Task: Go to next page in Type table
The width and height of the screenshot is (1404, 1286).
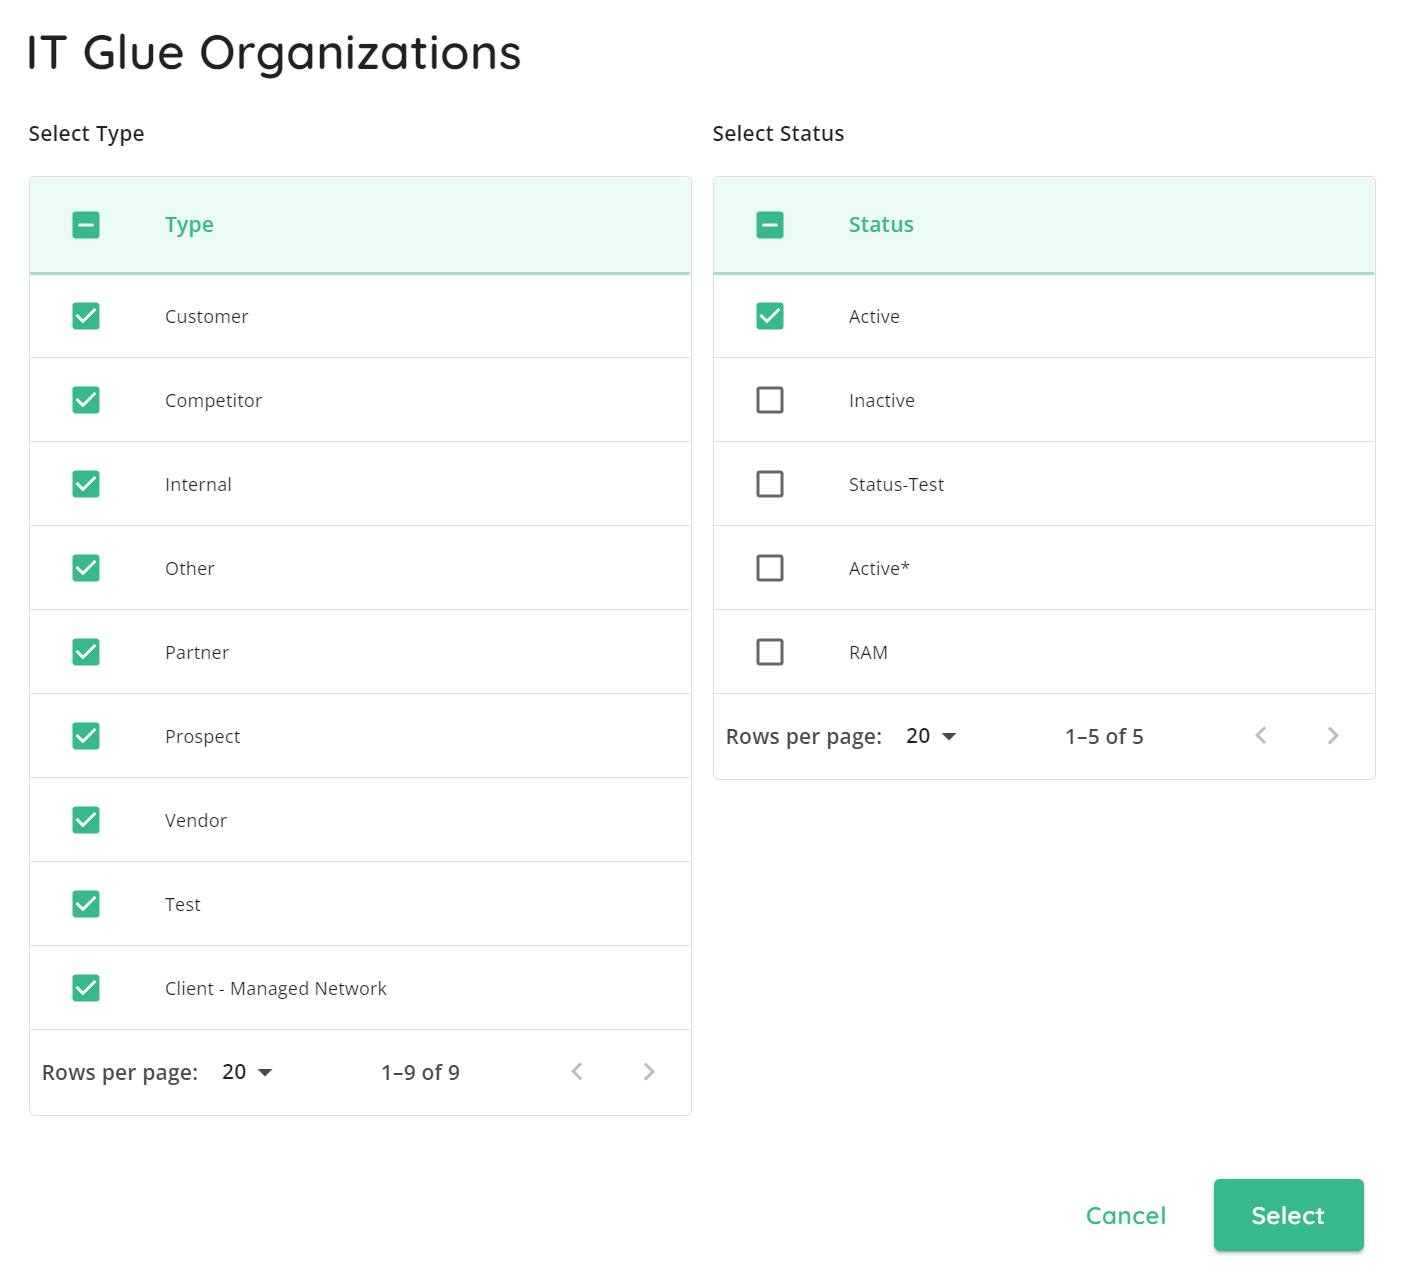Action: tap(649, 1072)
